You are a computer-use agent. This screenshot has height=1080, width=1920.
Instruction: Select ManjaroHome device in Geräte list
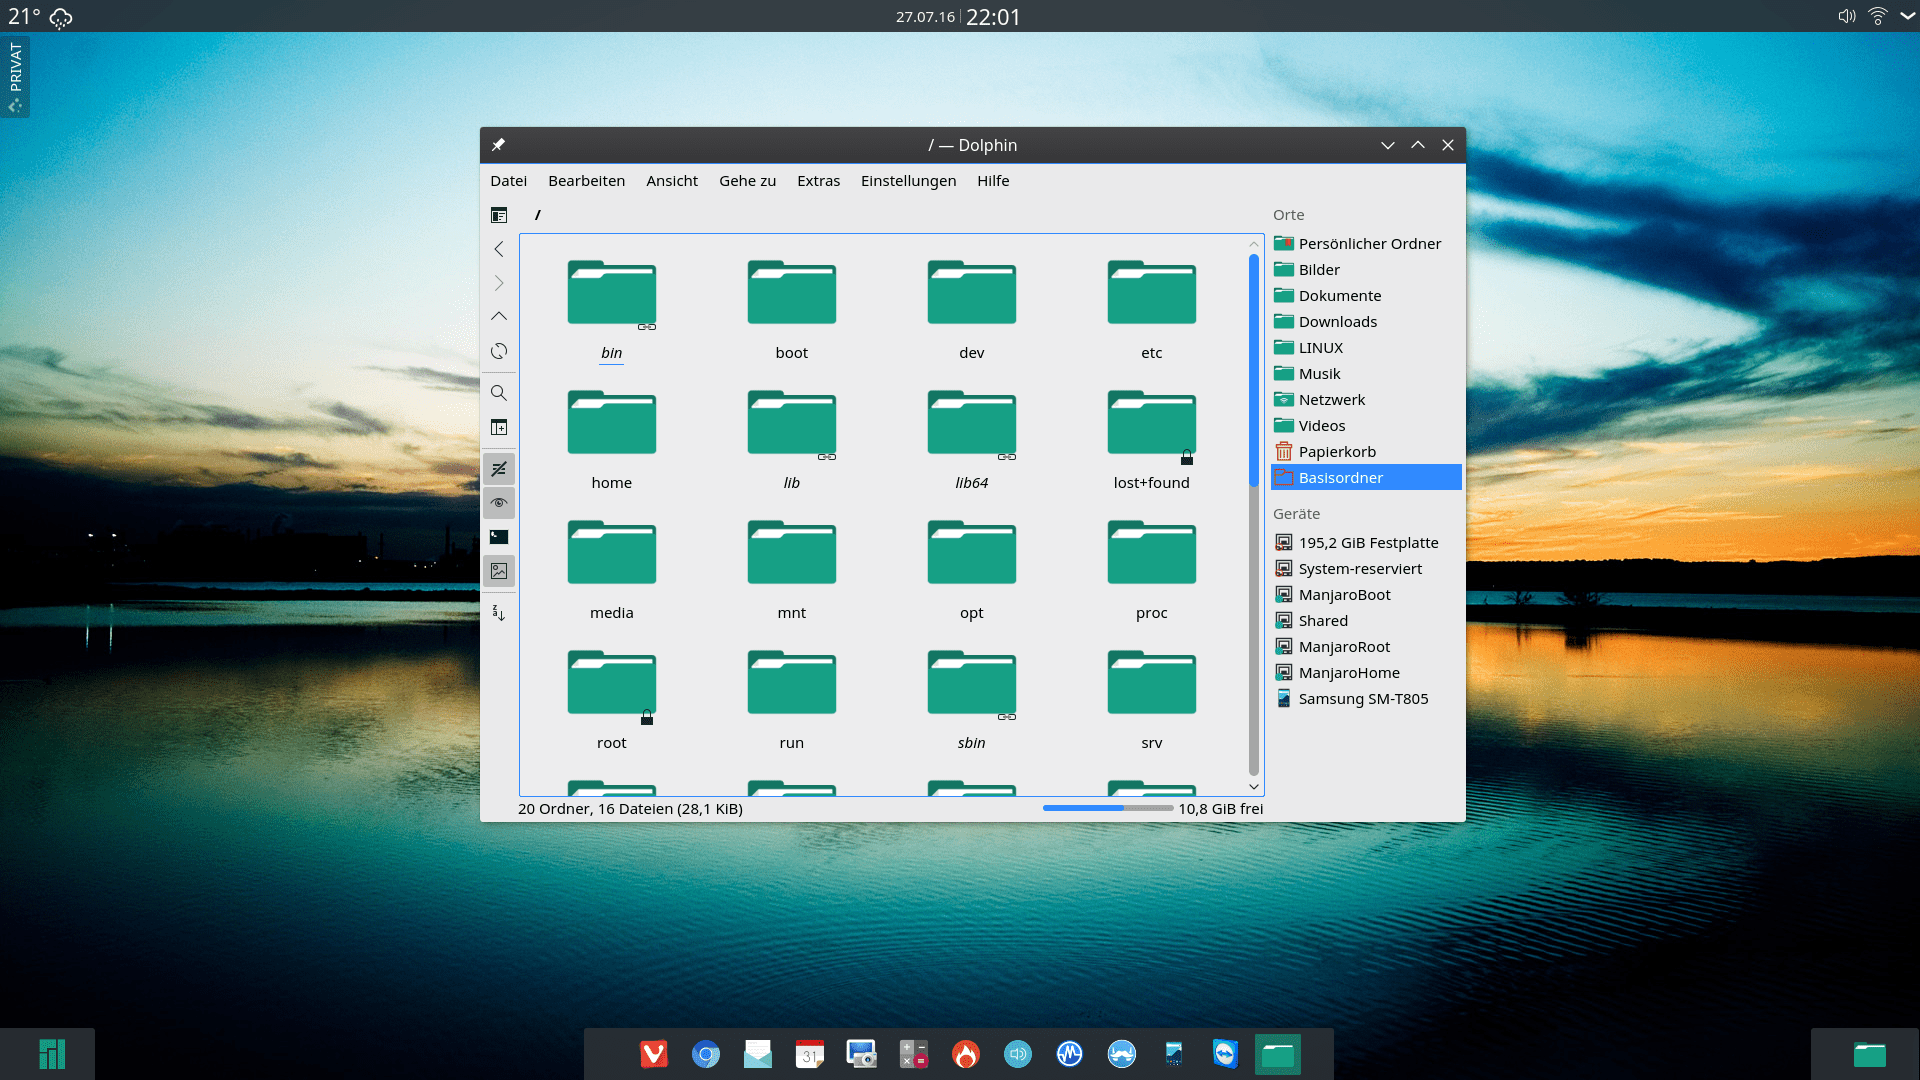1348,673
